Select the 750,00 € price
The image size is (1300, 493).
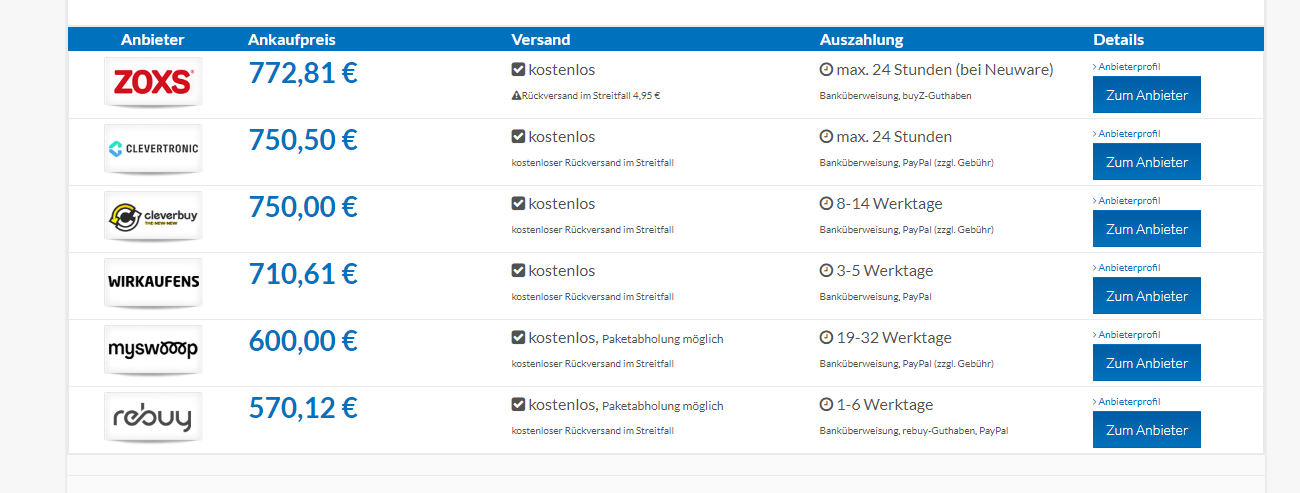pyautogui.click(x=303, y=207)
